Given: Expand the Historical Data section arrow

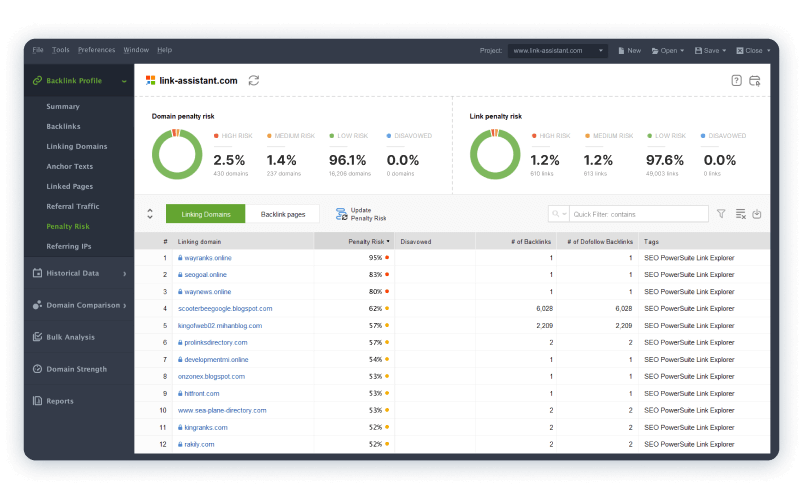Looking at the screenshot, I should click(124, 274).
